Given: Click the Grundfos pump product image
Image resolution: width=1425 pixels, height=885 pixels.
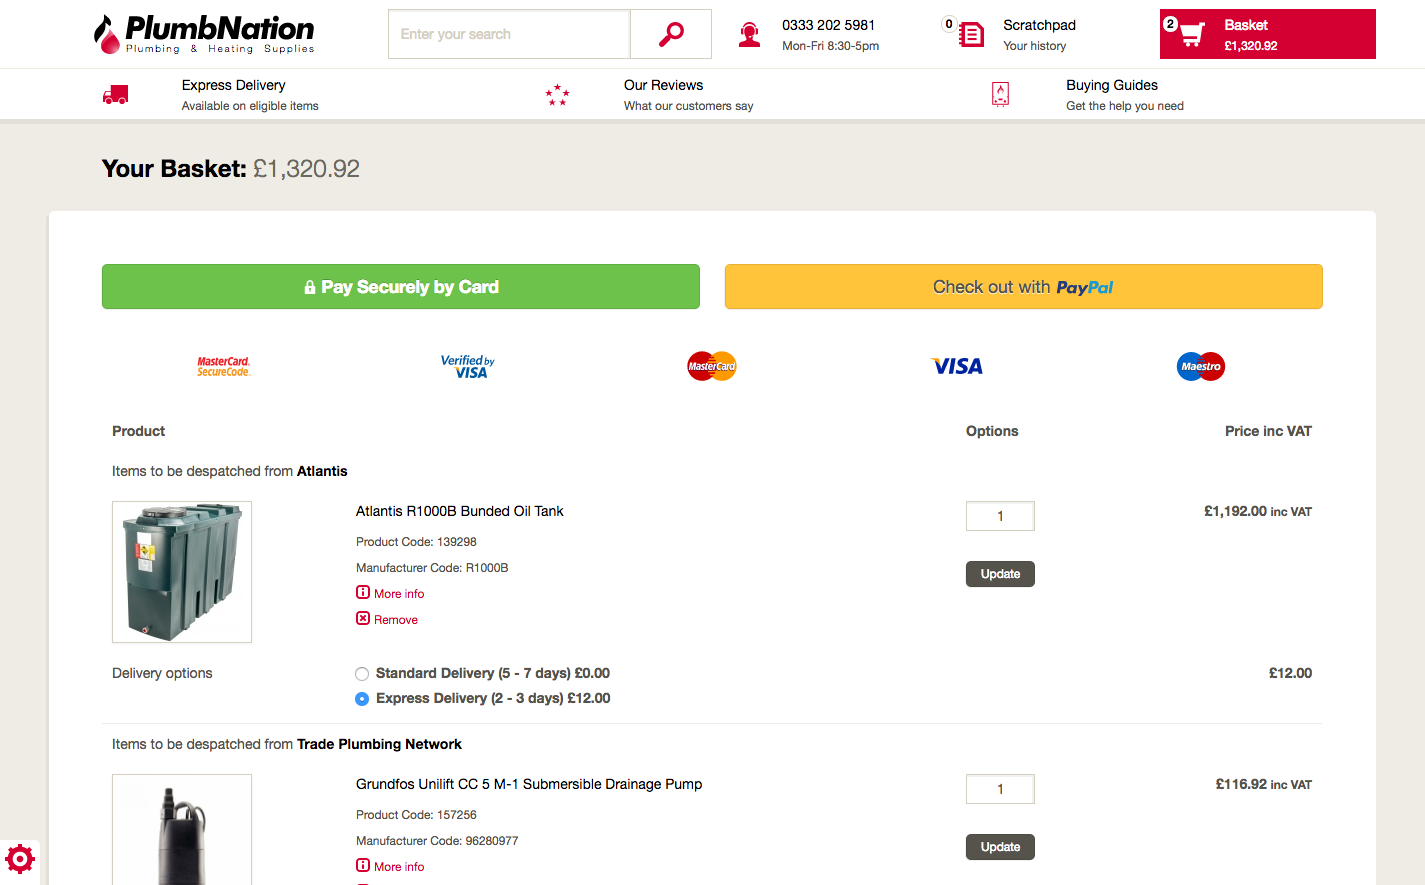Looking at the screenshot, I should pos(182,830).
